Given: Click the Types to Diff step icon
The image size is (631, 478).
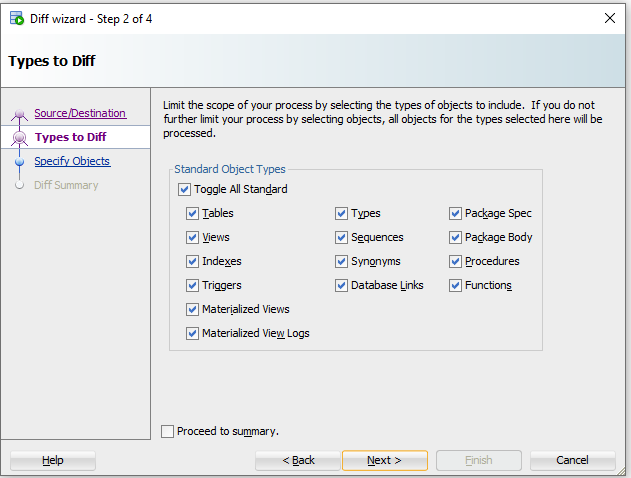Looking at the screenshot, I should pyautogui.click(x=19, y=138).
